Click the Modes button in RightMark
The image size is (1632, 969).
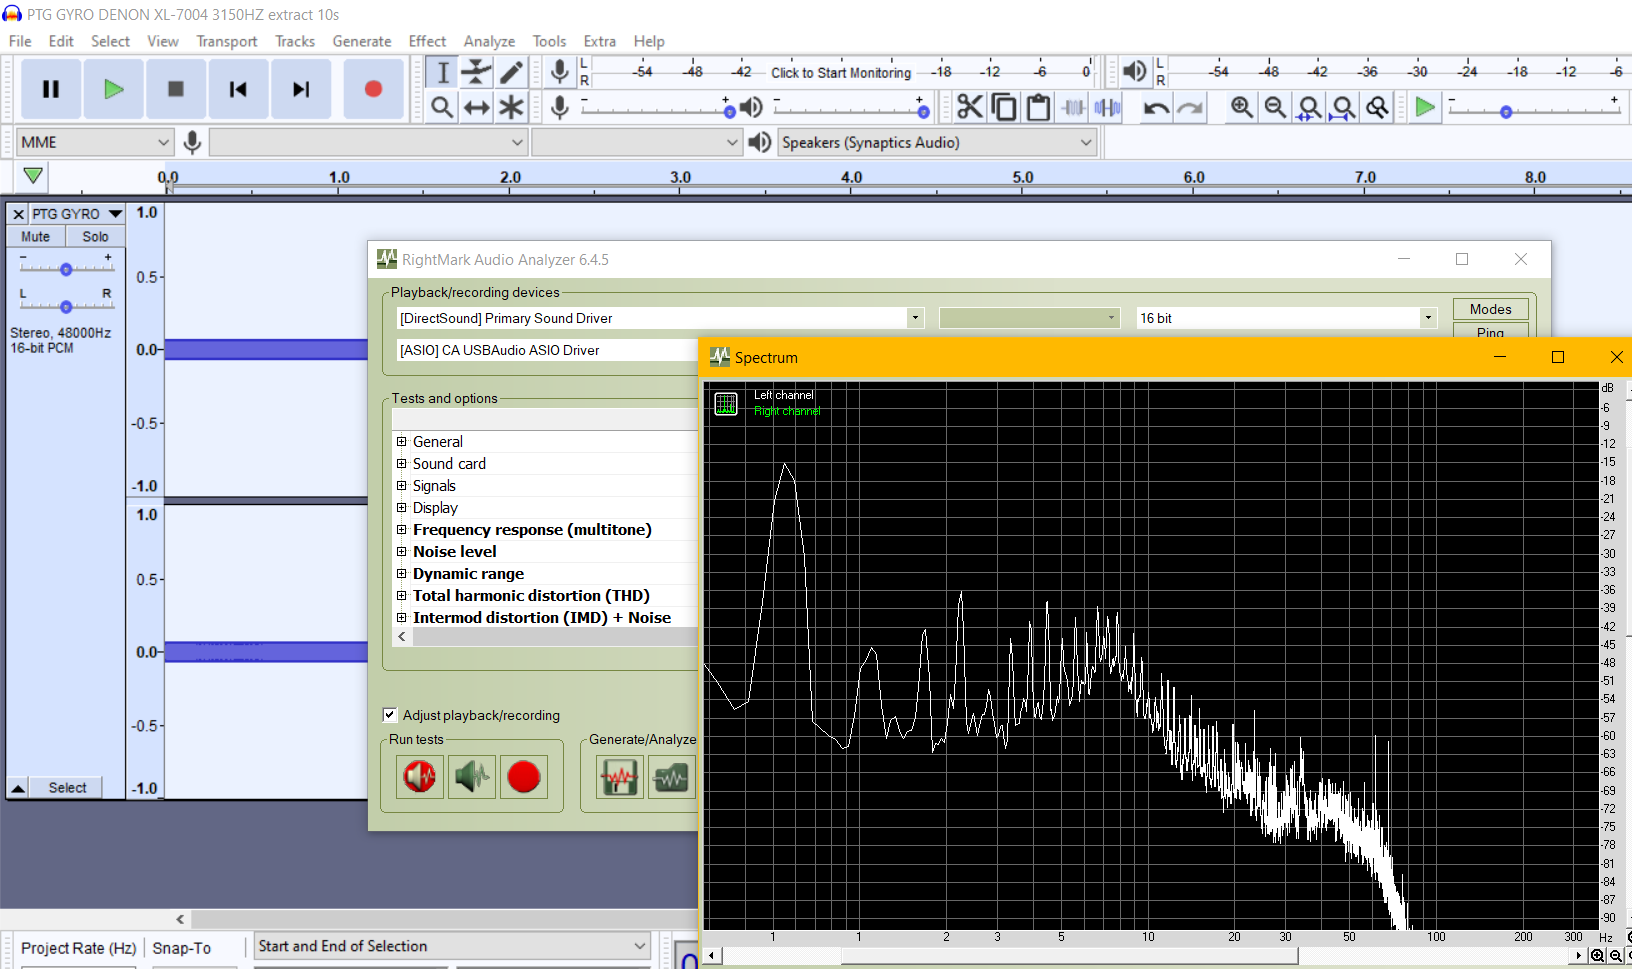point(1490,309)
